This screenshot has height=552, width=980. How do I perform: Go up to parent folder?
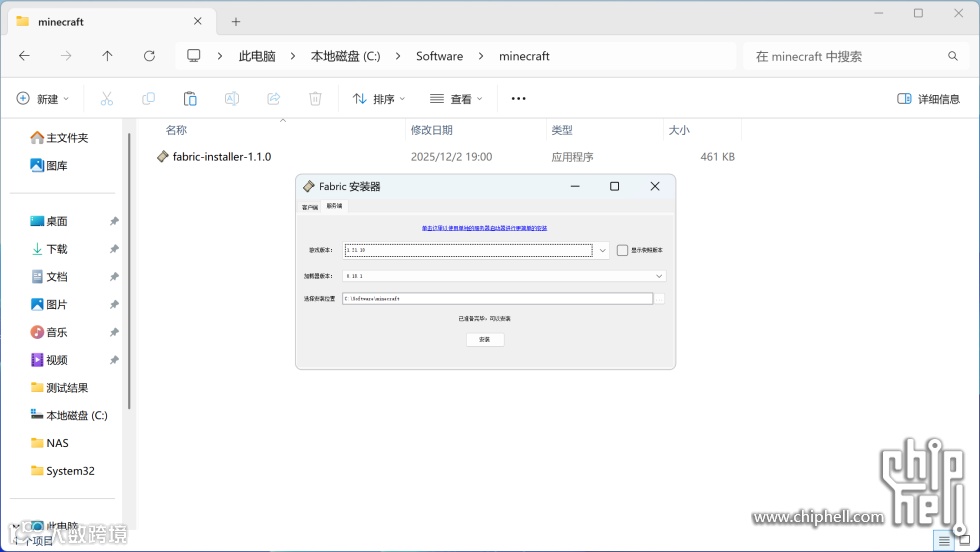(x=108, y=56)
